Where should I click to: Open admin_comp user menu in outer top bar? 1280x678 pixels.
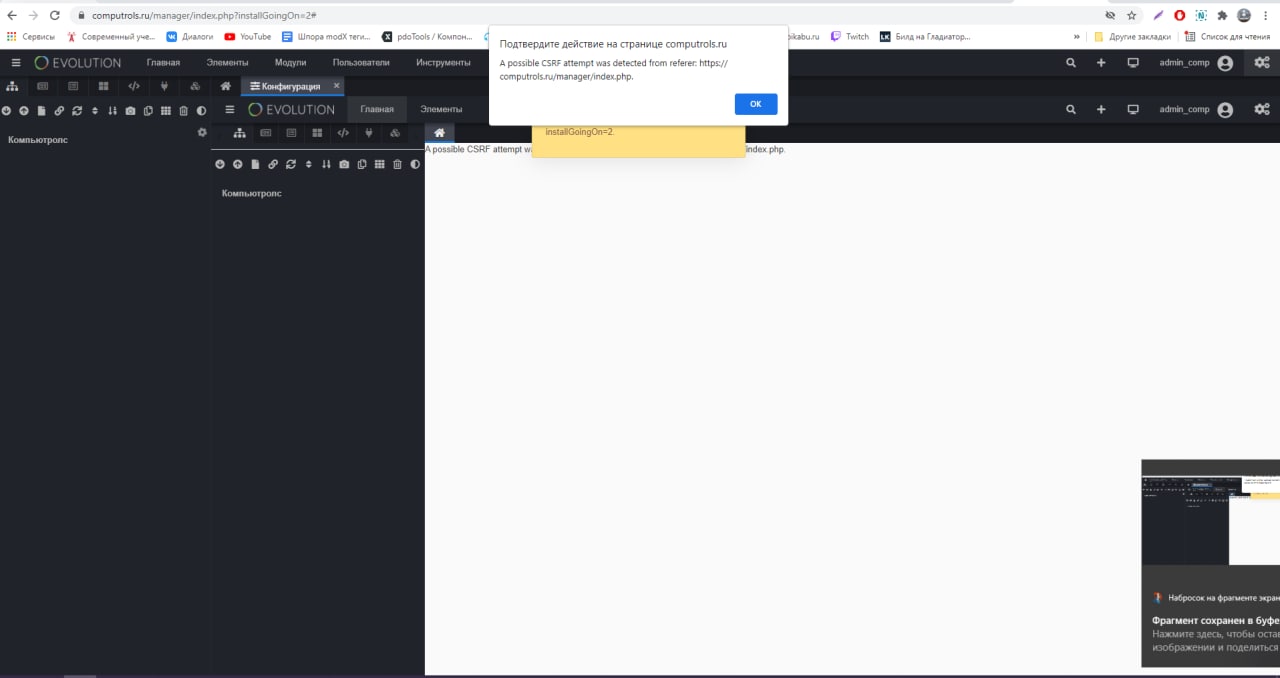coord(1195,62)
